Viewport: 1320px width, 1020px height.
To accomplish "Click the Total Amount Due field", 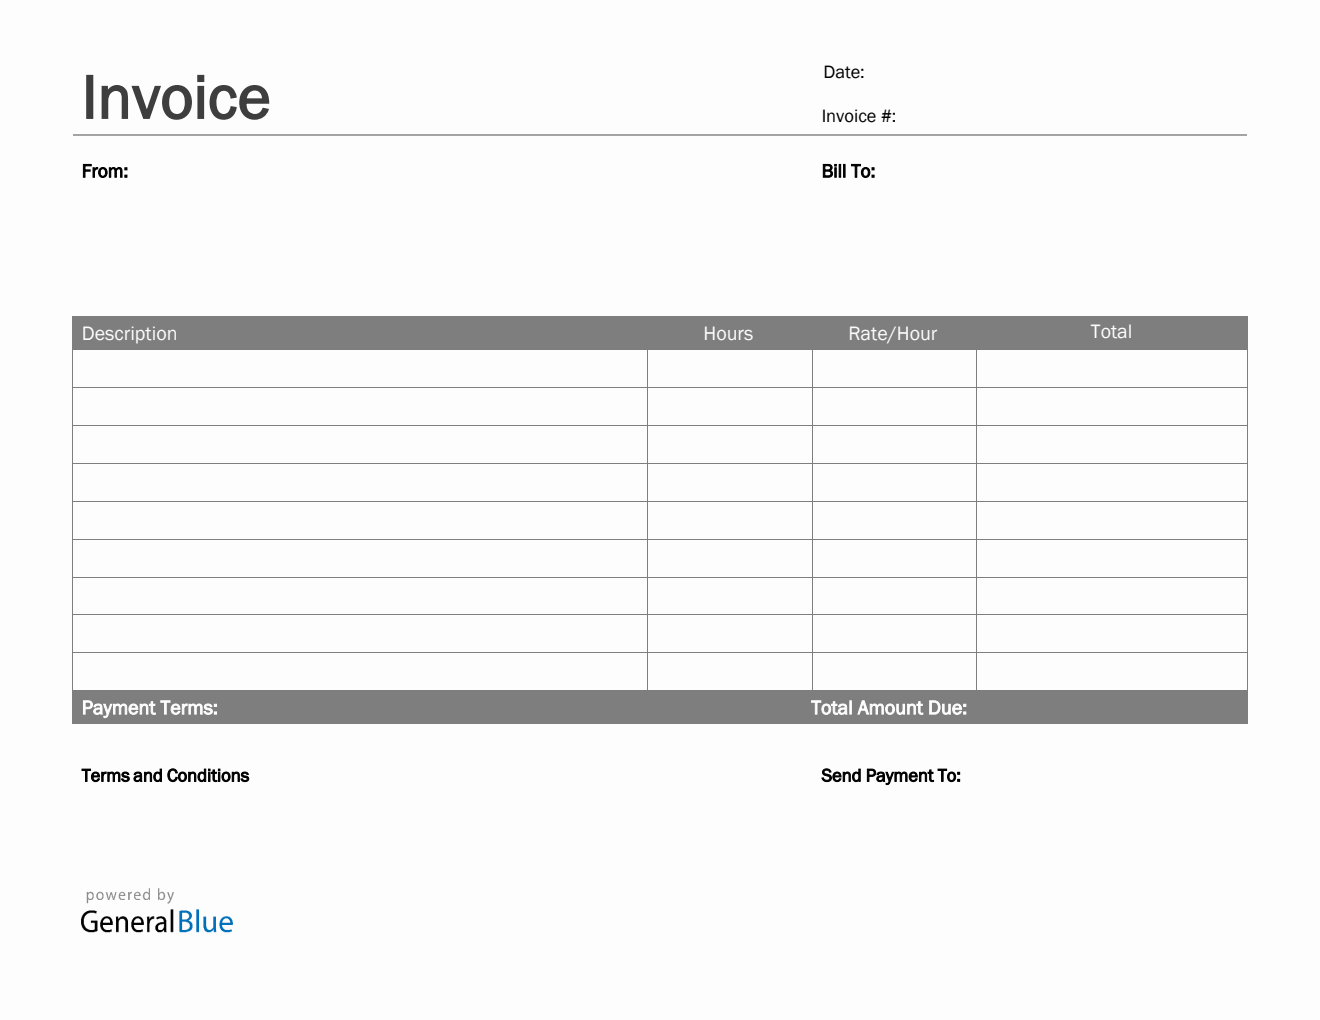I will [888, 708].
